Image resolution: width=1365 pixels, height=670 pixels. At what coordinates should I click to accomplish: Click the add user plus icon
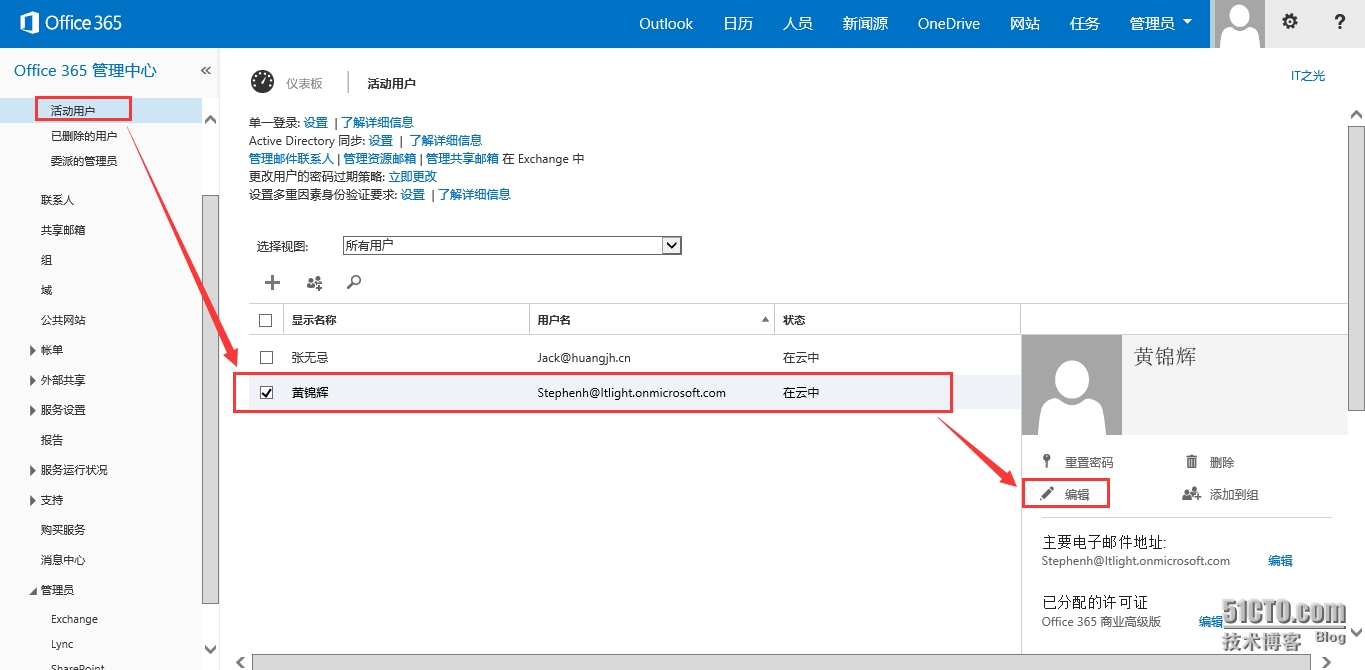[272, 283]
